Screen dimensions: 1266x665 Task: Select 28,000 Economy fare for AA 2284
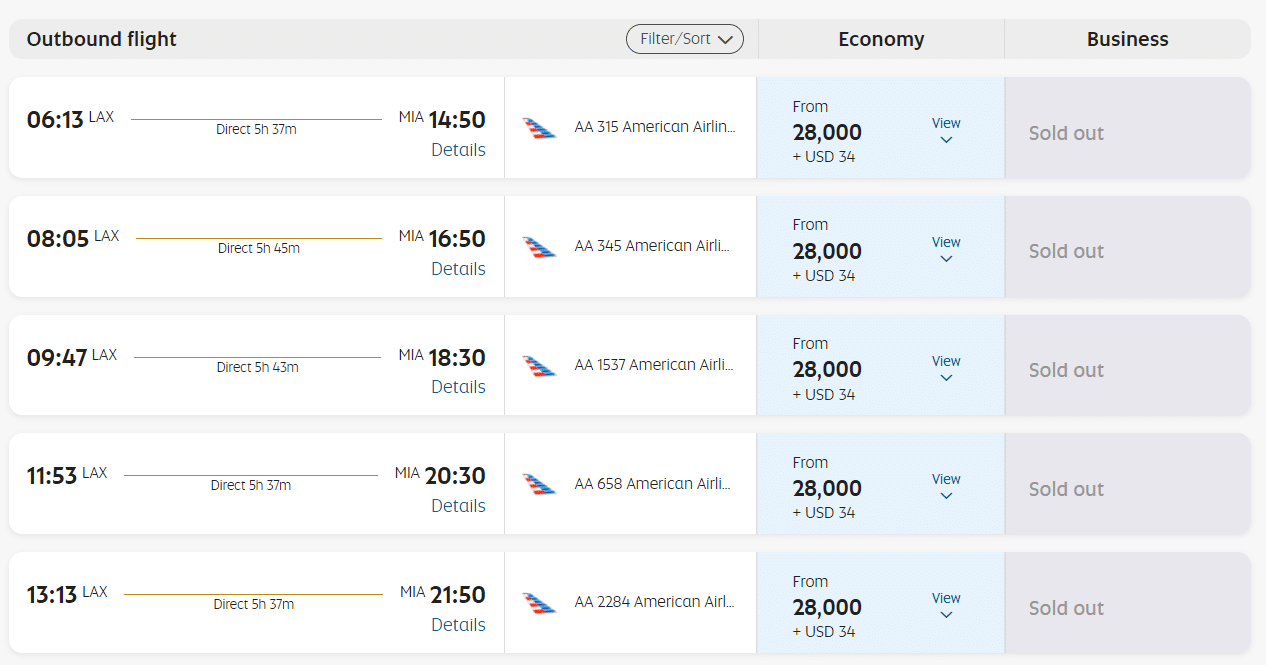[x=827, y=607]
